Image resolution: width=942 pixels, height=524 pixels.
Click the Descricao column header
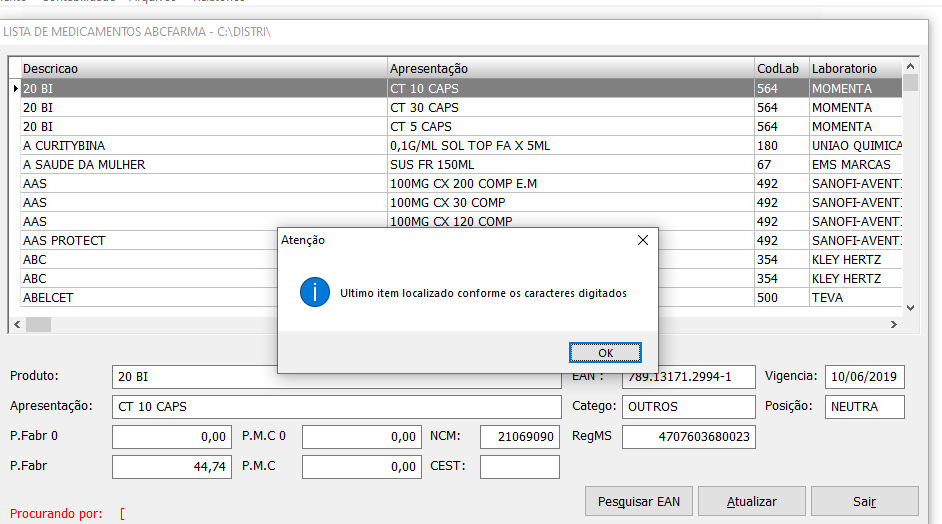click(x=204, y=69)
